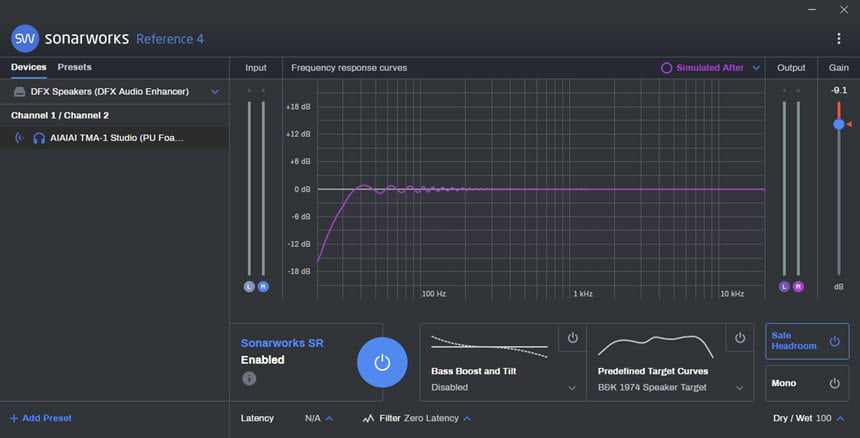
Task: Click the Enabled status text
Action: pyautogui.click(x=262, y=360)
